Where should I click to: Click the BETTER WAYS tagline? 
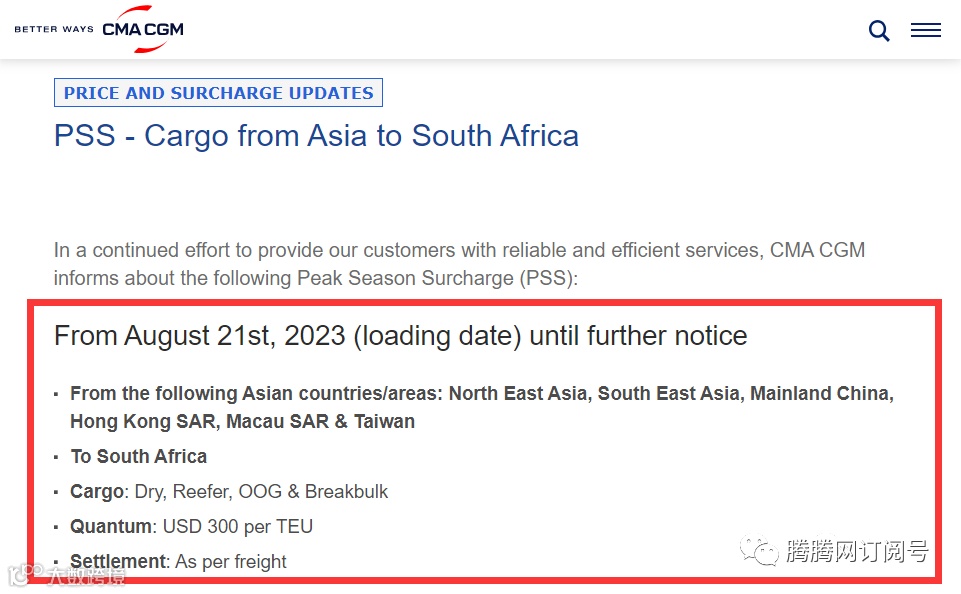(x=54, y=29)
